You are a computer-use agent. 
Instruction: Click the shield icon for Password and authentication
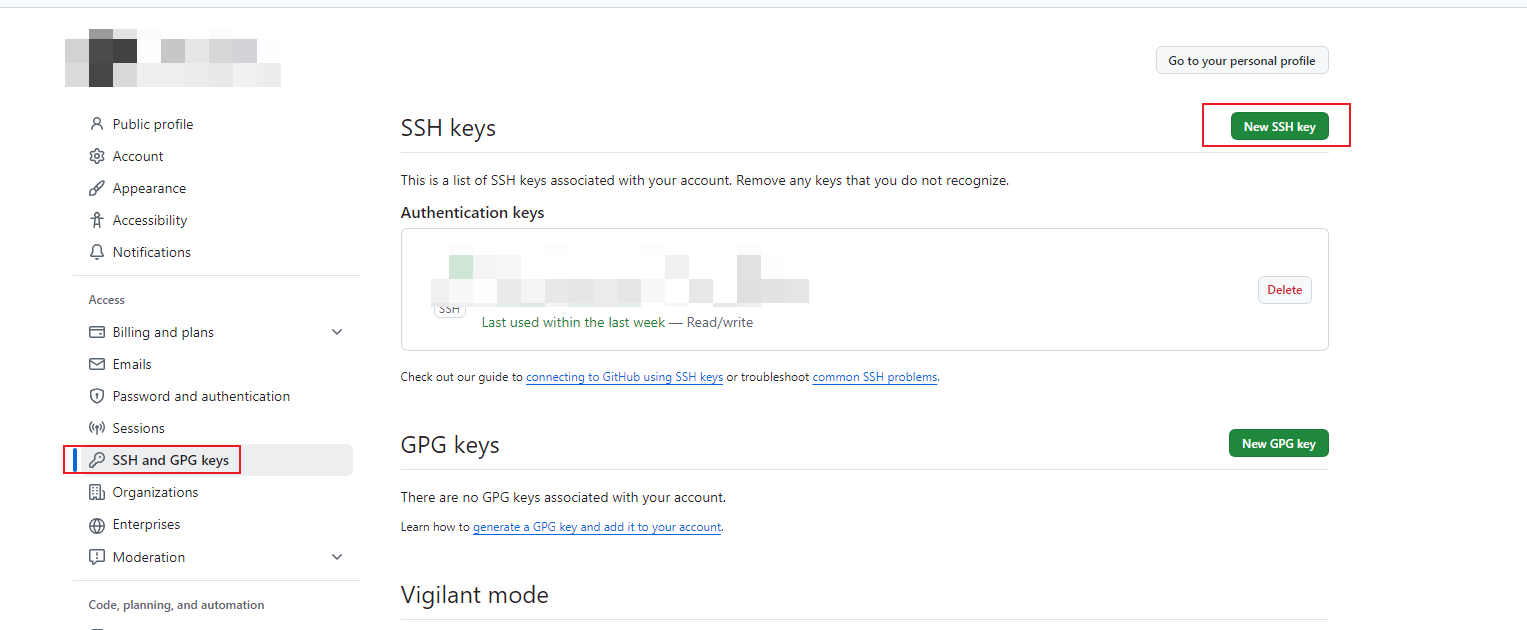coord(97,396)
